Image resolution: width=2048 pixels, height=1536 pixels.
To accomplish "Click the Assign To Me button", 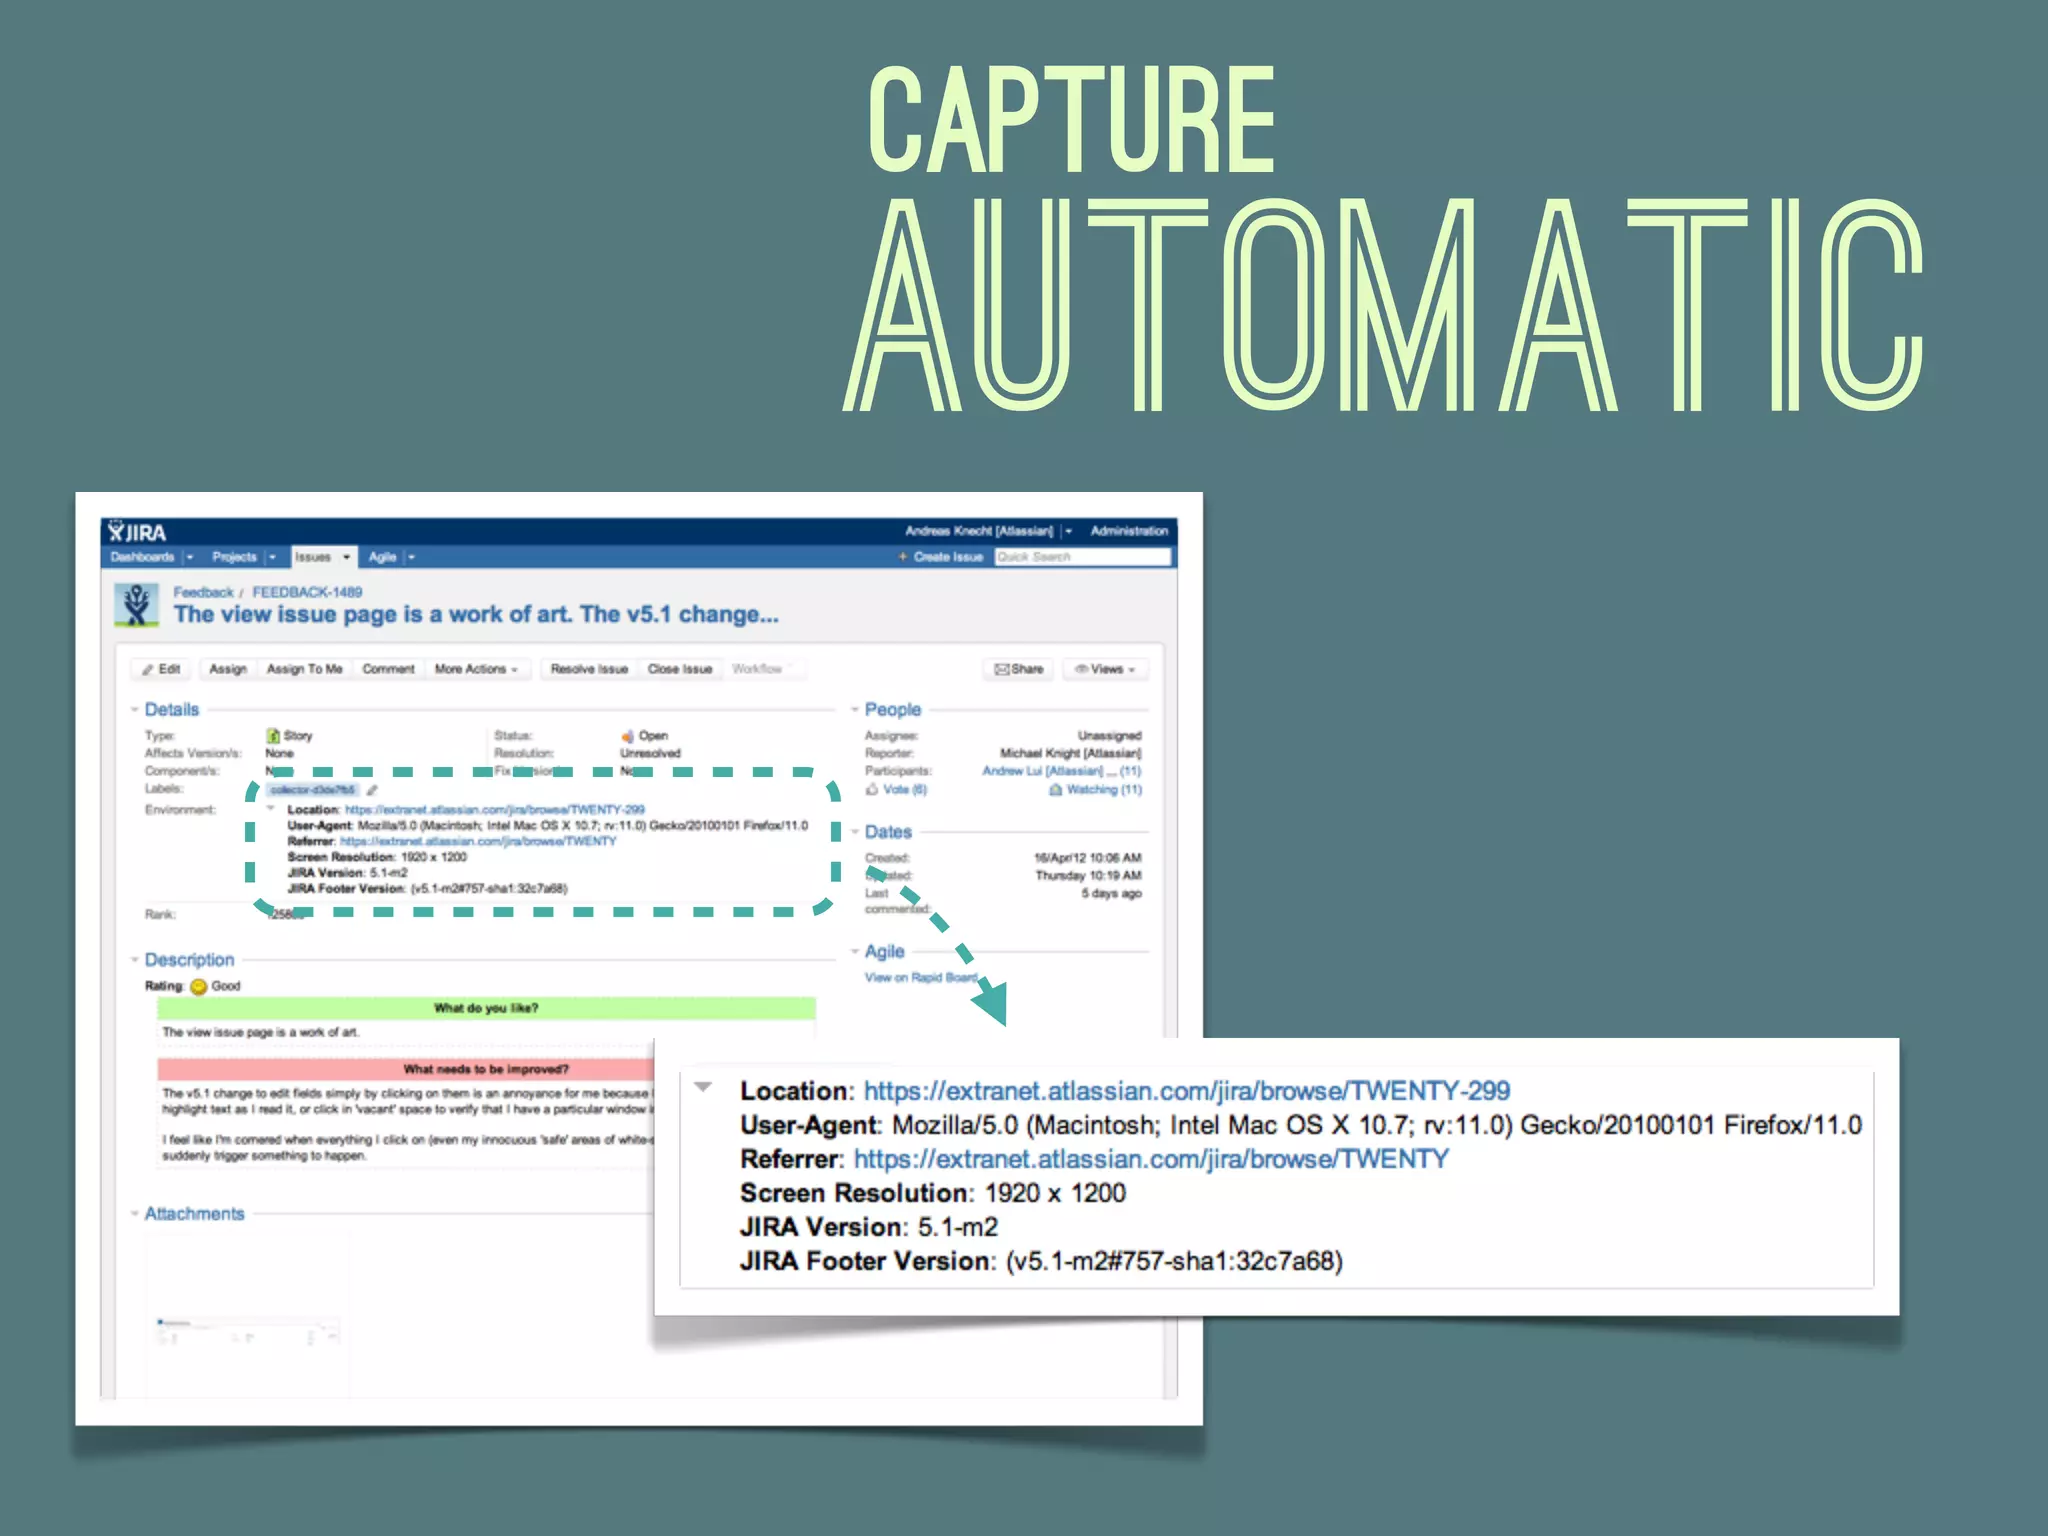I will [x=304, y=669].
